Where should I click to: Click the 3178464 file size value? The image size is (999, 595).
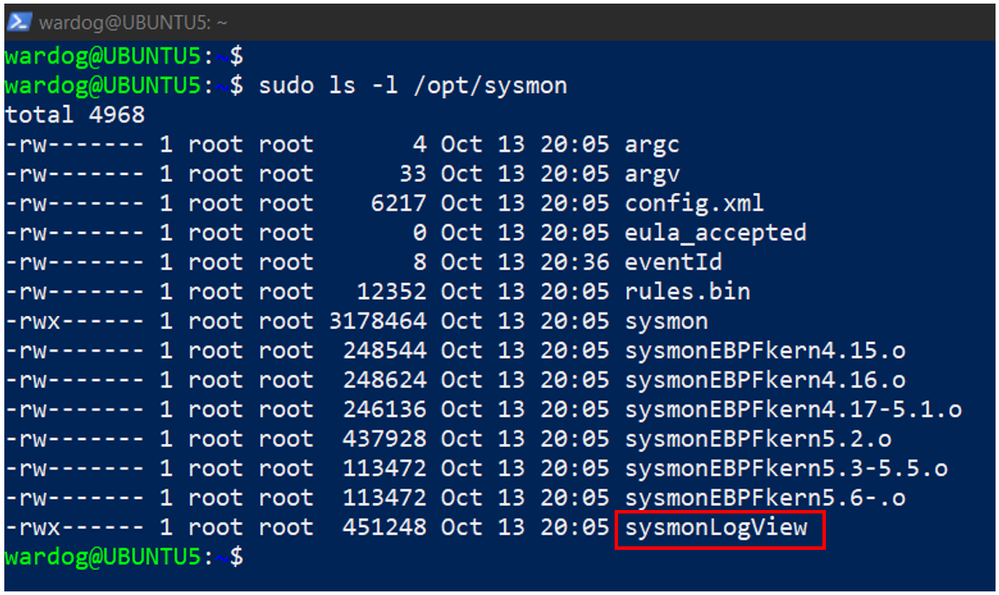pos(378,321)
